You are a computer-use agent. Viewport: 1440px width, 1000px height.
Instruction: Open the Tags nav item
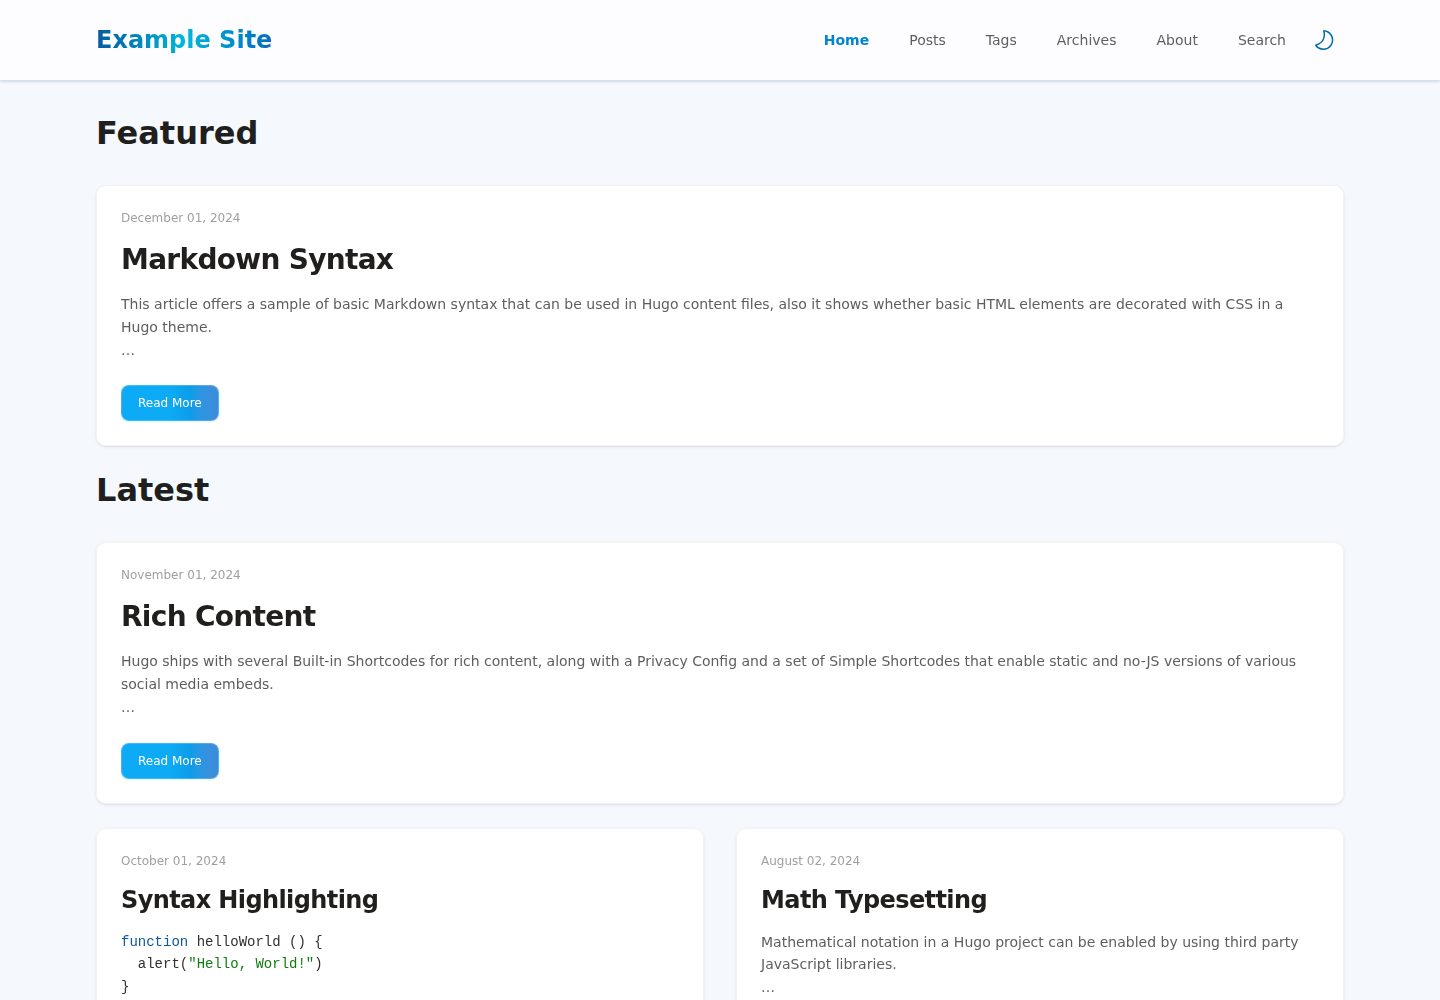1001,40
